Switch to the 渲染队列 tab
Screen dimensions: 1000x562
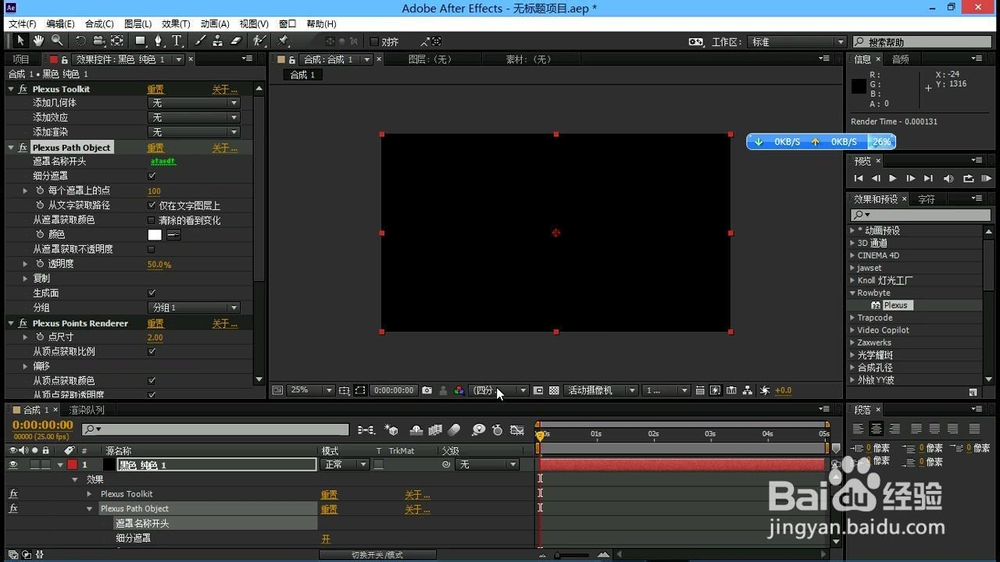coord(87,410)
